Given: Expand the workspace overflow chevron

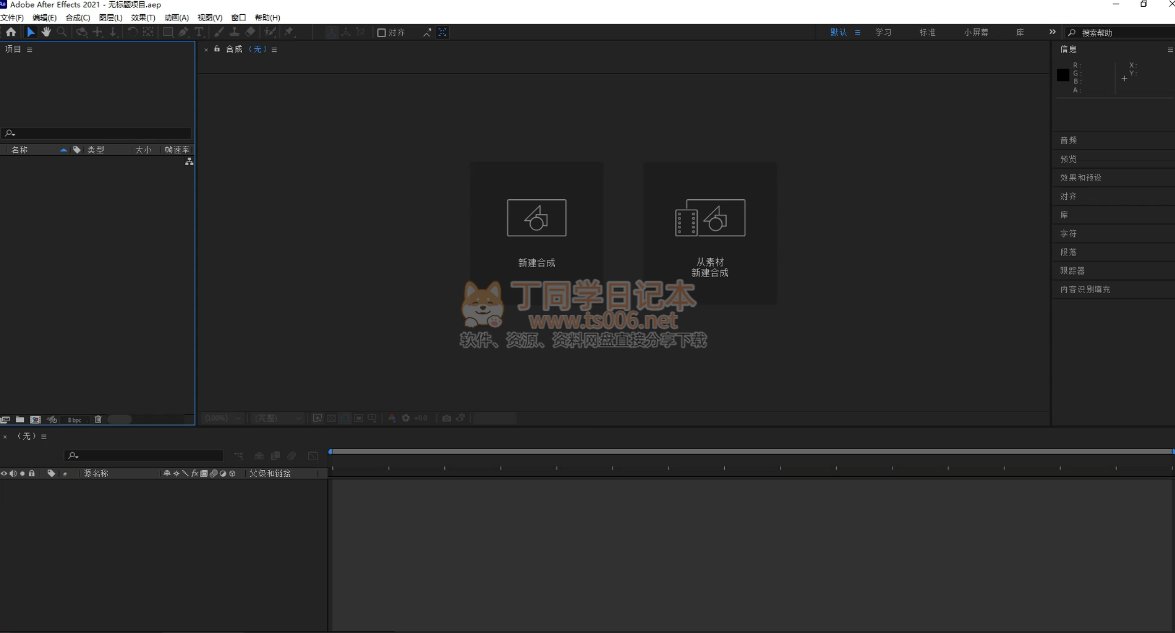Looking at the screenshot, I should coord(1052,32).
